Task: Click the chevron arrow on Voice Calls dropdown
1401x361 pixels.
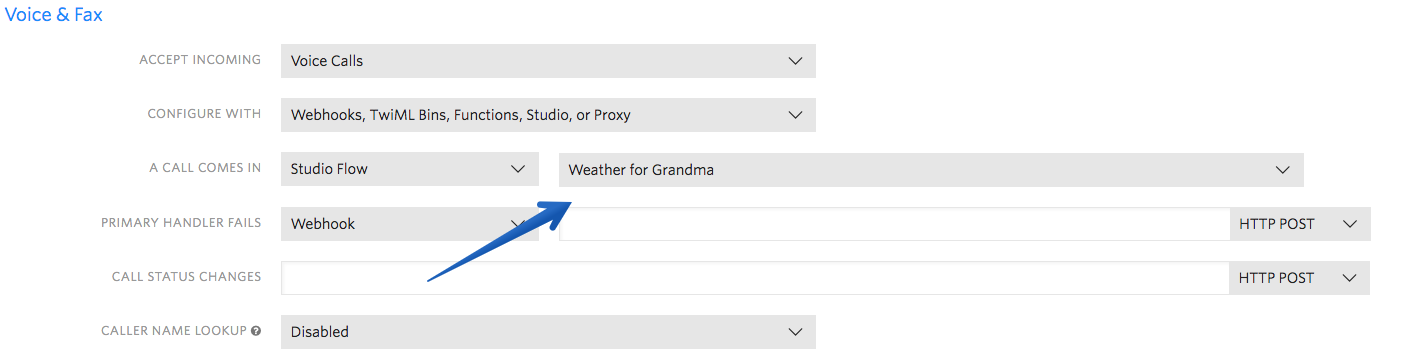Action: (x=795, y=61)
